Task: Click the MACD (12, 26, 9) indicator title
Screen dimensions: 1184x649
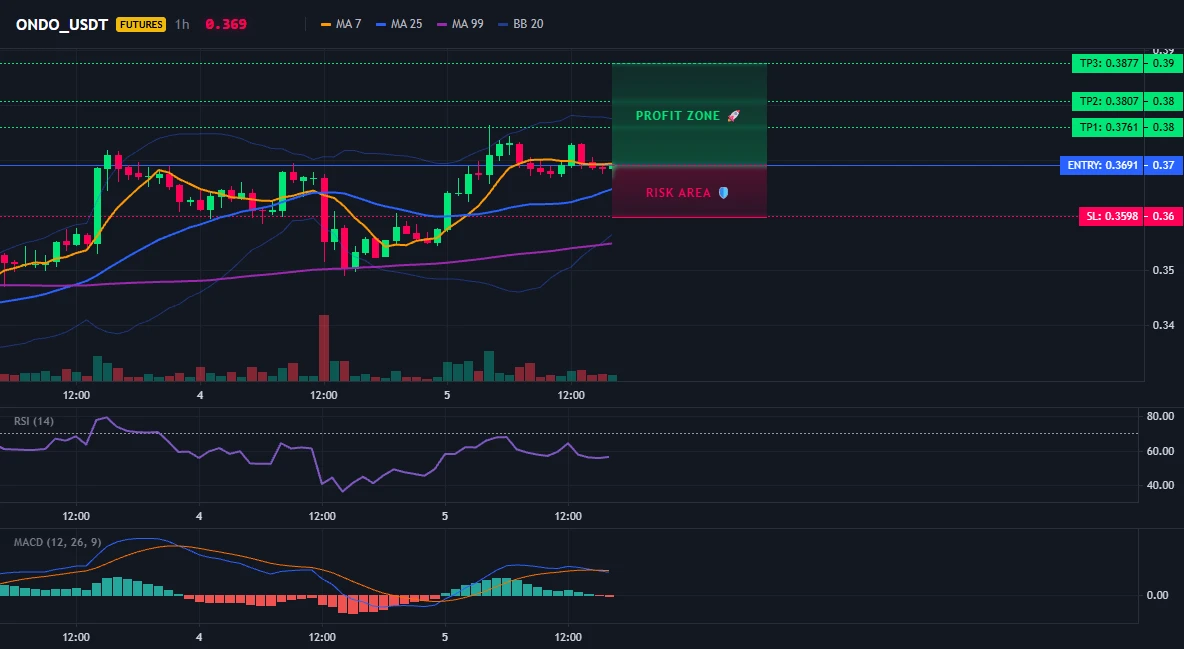Action: point(57,542)
